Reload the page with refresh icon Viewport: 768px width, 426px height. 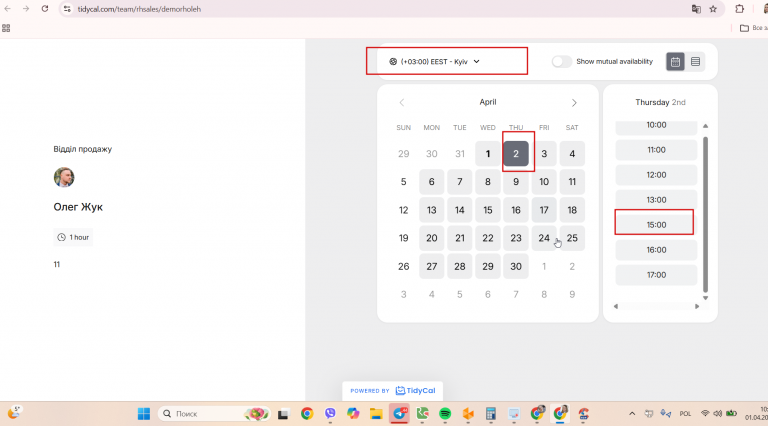click(x=45, y=9)
